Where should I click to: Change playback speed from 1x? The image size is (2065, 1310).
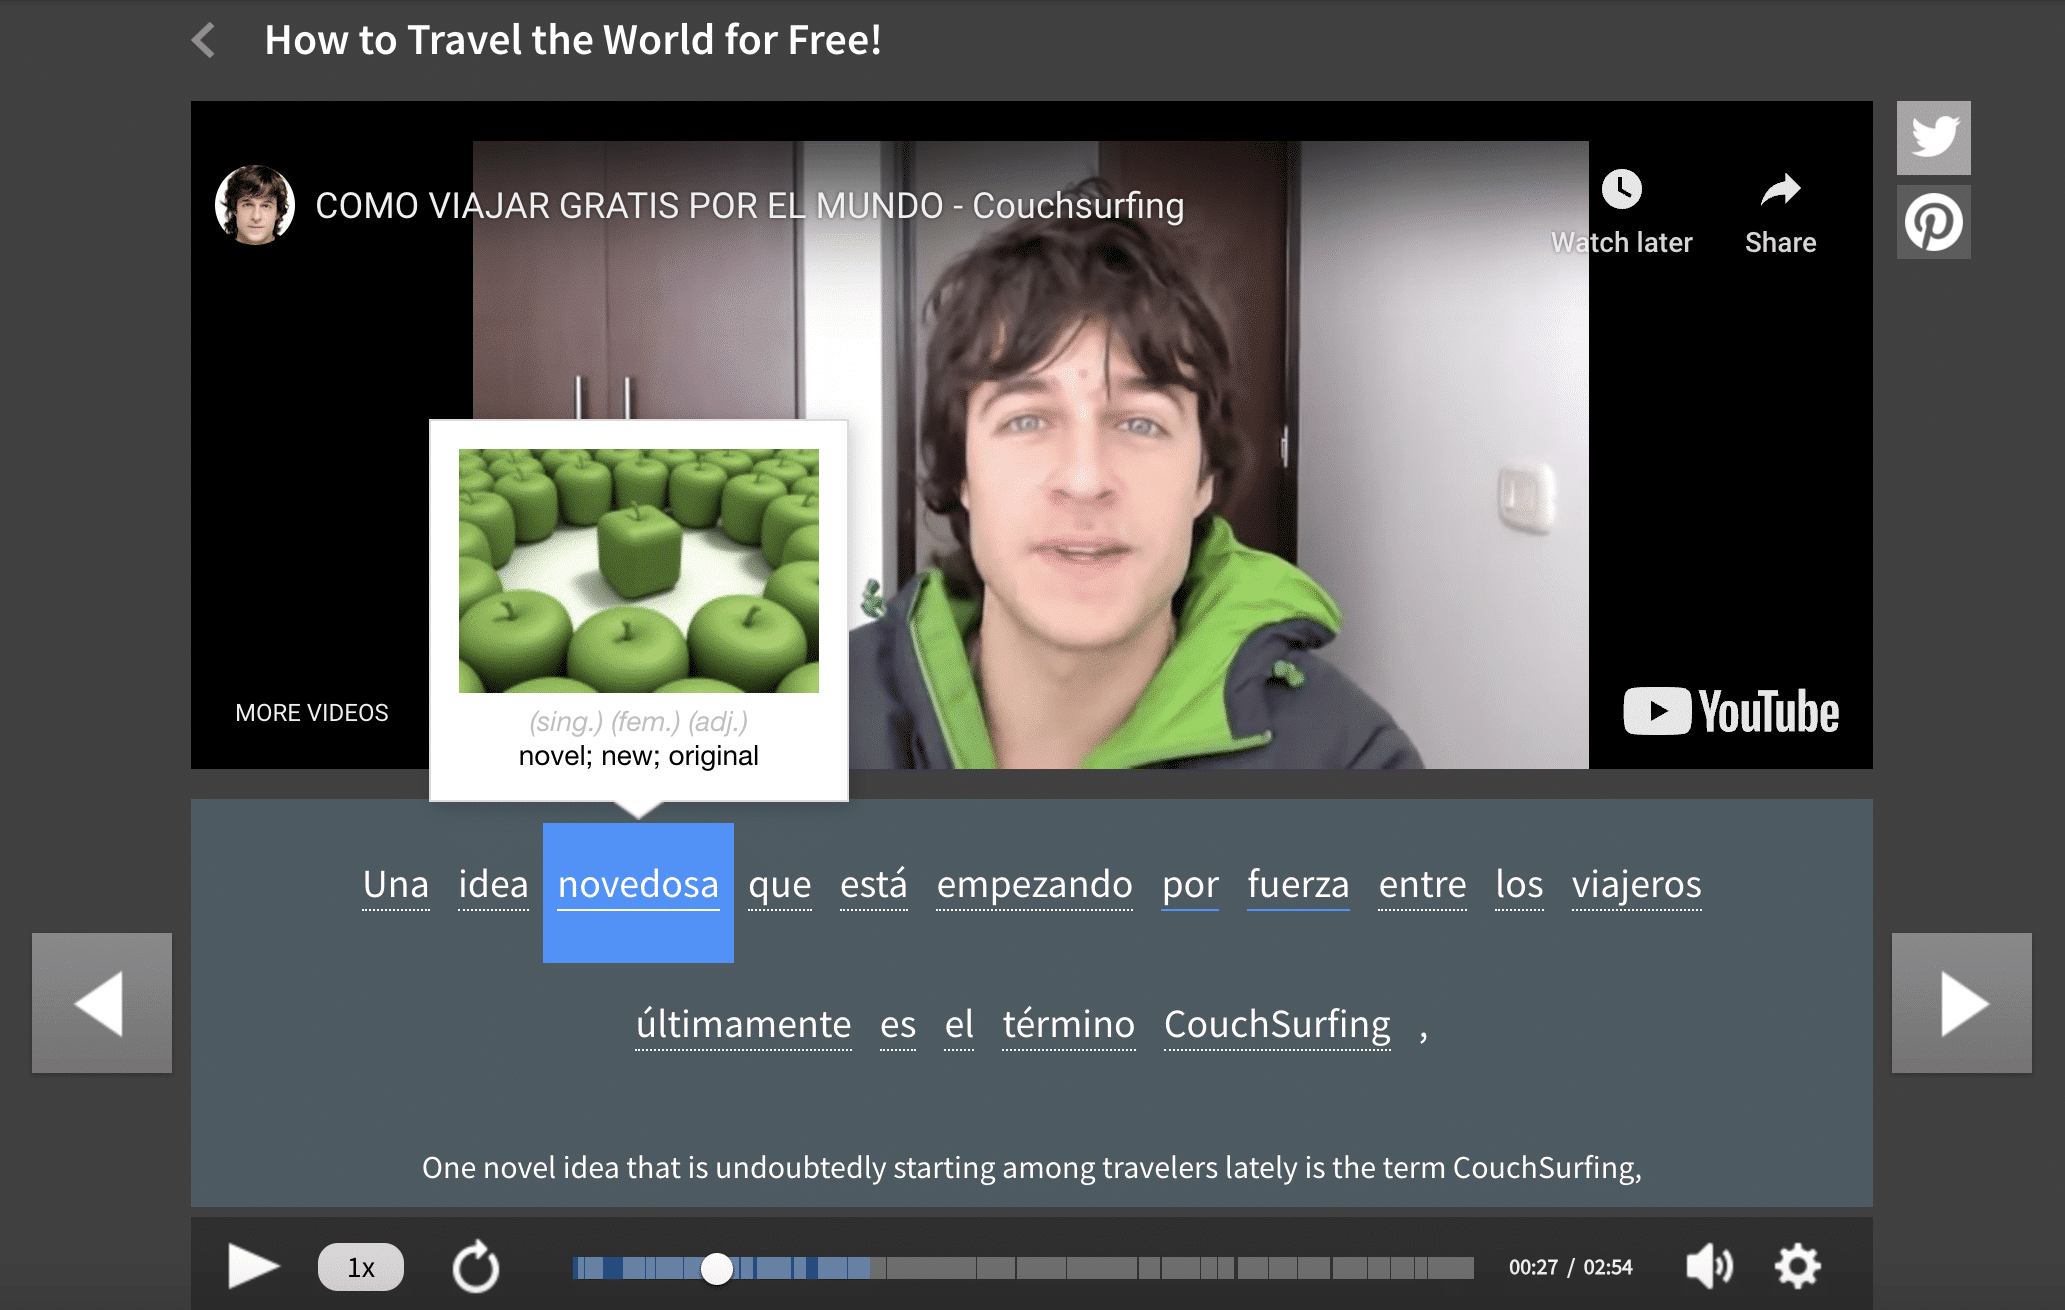360,1267
